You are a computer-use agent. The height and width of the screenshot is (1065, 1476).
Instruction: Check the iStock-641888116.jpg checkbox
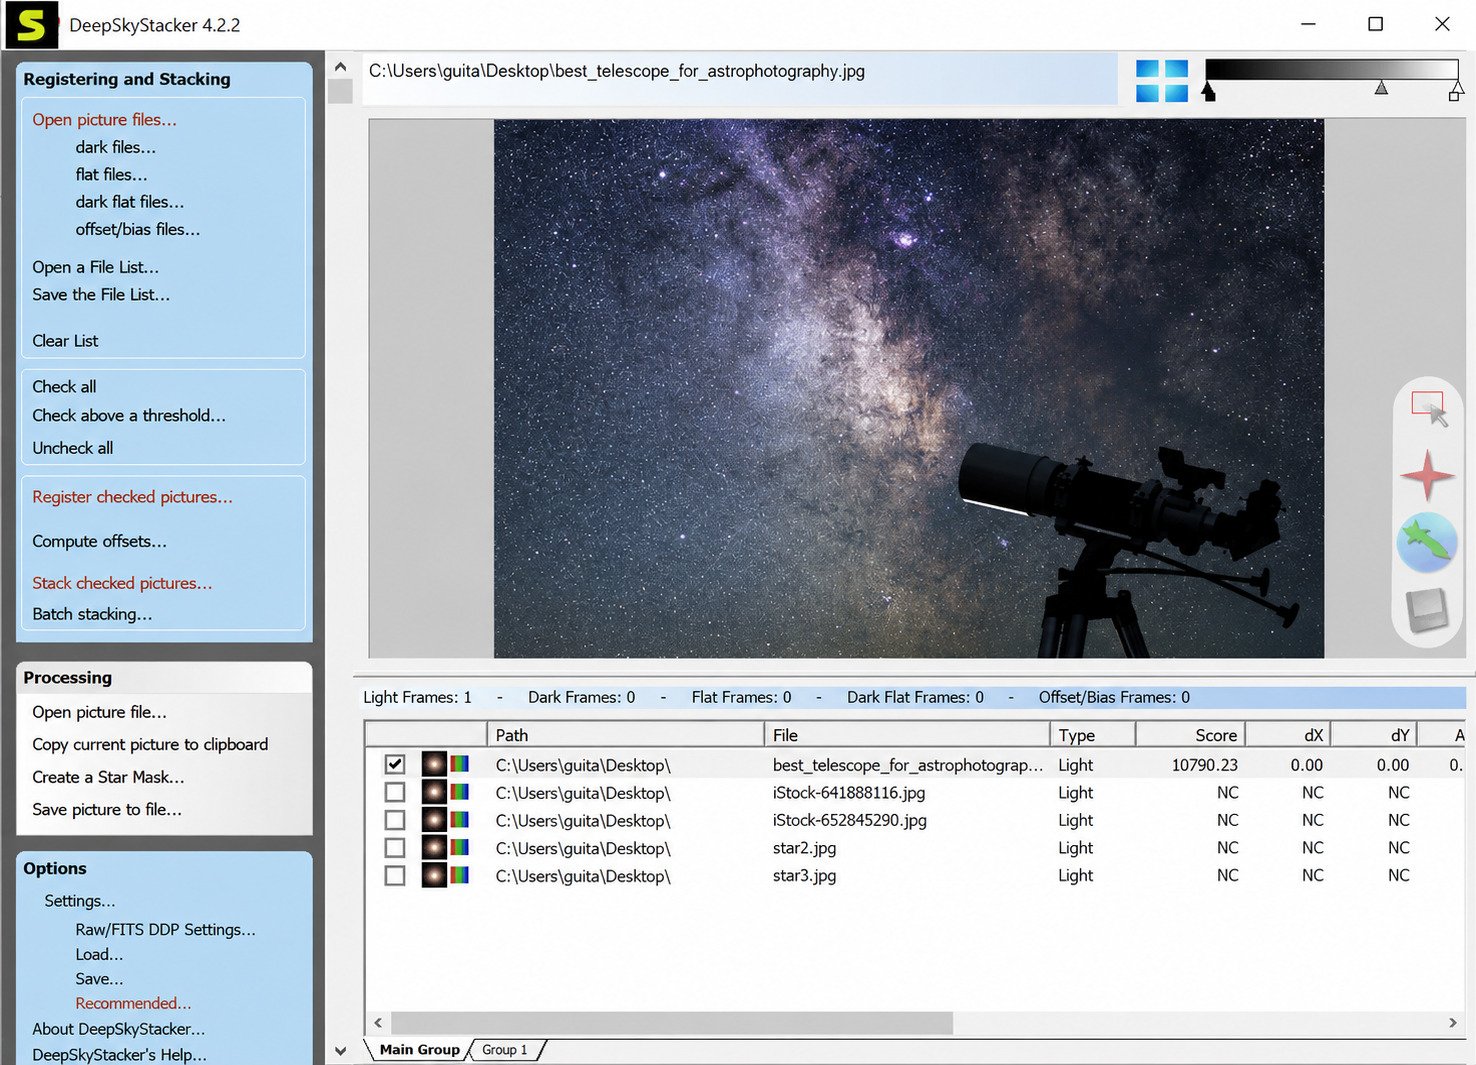click(x=395, y=793)
